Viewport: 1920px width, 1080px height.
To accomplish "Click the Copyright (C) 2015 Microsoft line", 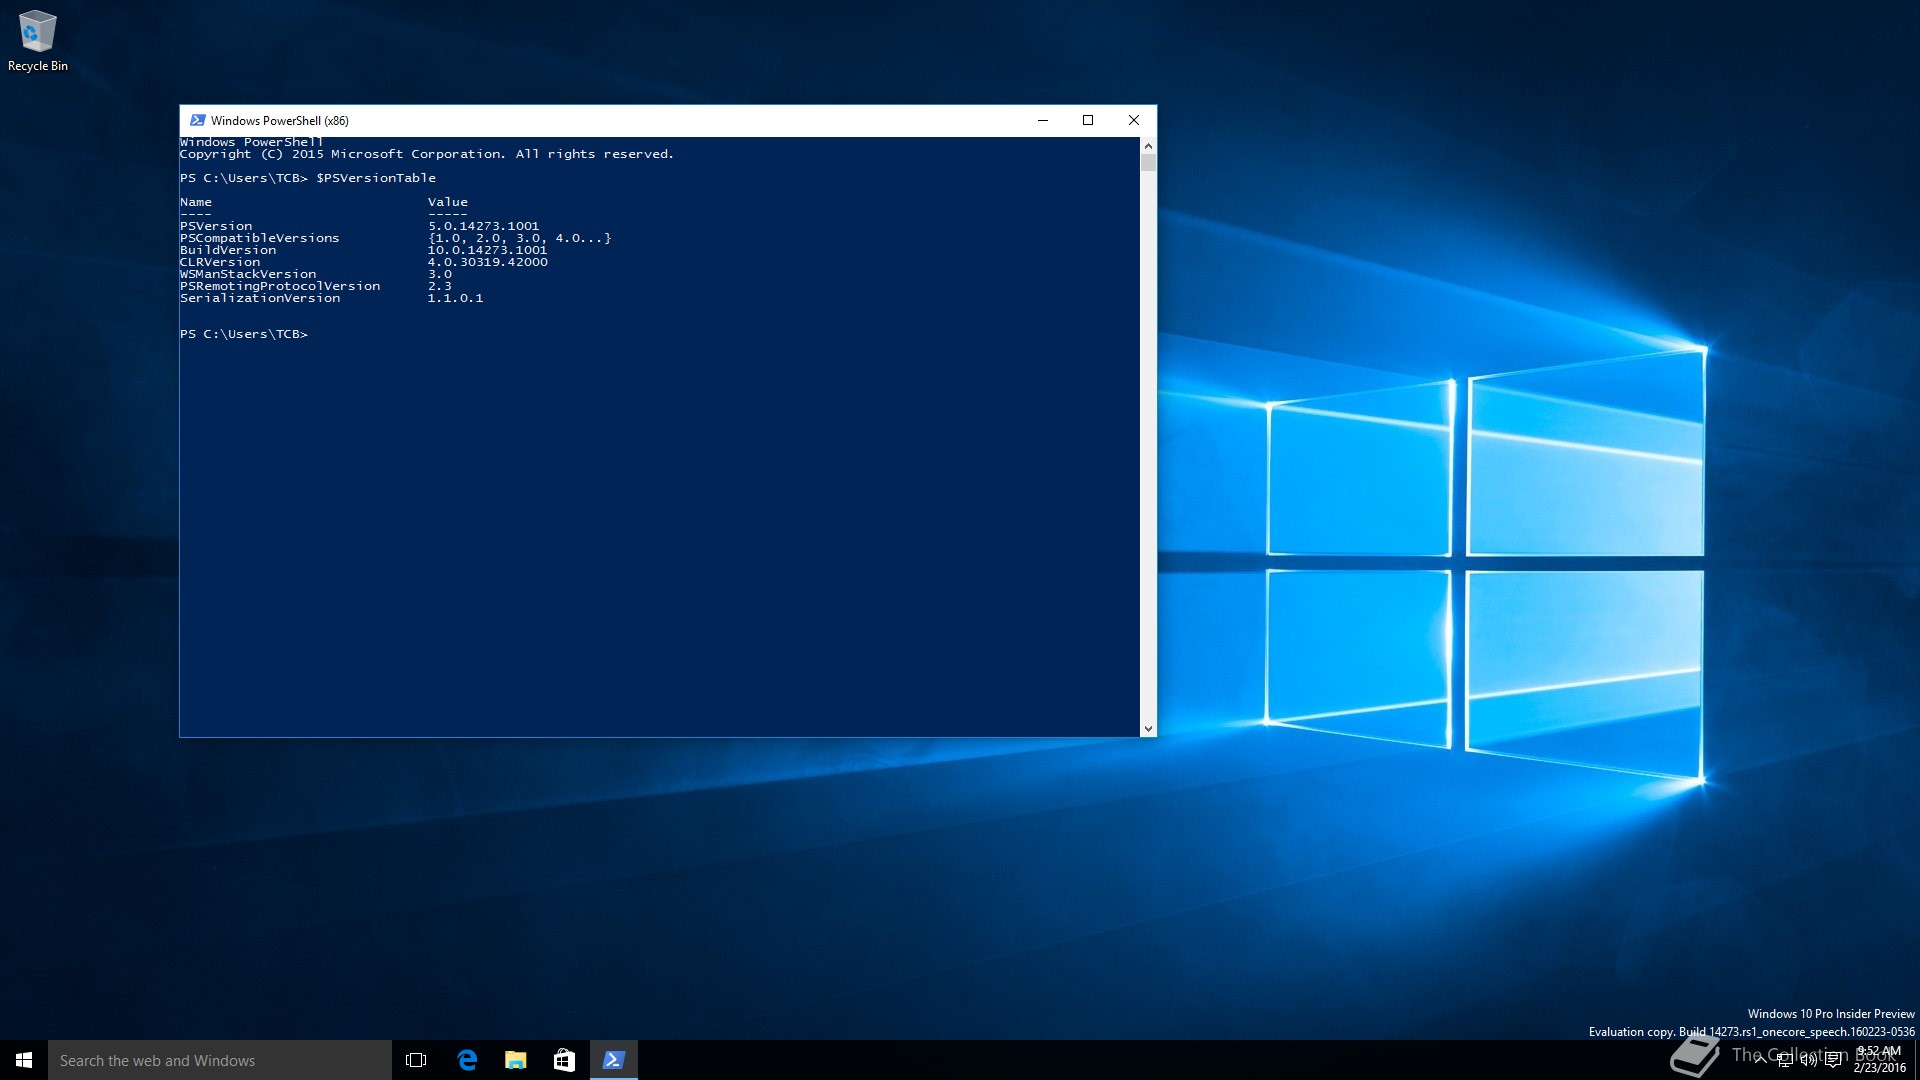I will pyautogui.click(x=427, y=154).
